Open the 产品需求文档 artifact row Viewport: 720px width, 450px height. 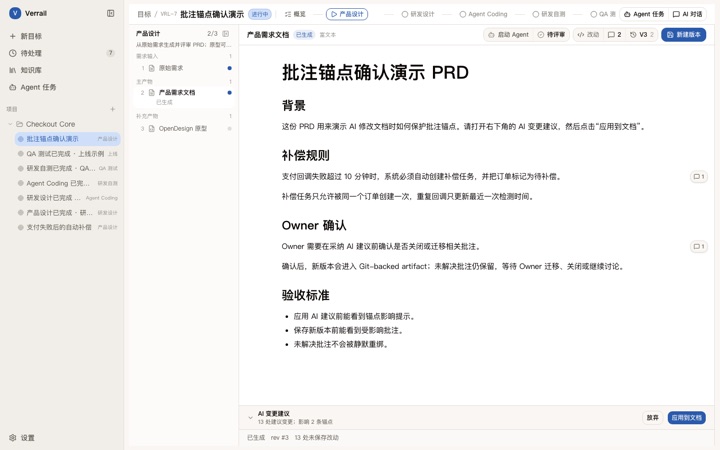click(184, 96)
